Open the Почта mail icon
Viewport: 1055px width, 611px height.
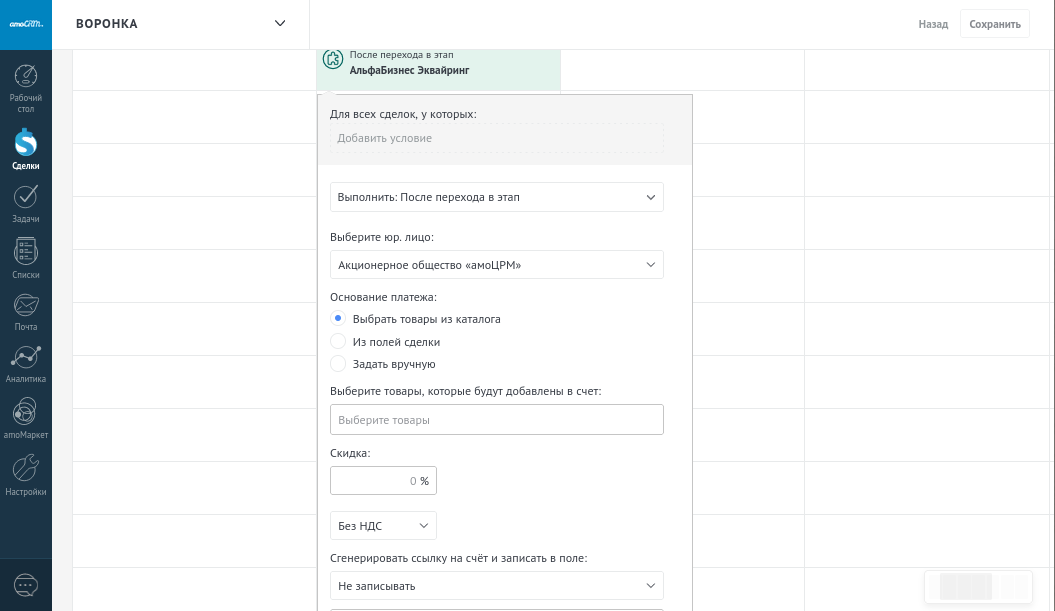coord(26,306)
